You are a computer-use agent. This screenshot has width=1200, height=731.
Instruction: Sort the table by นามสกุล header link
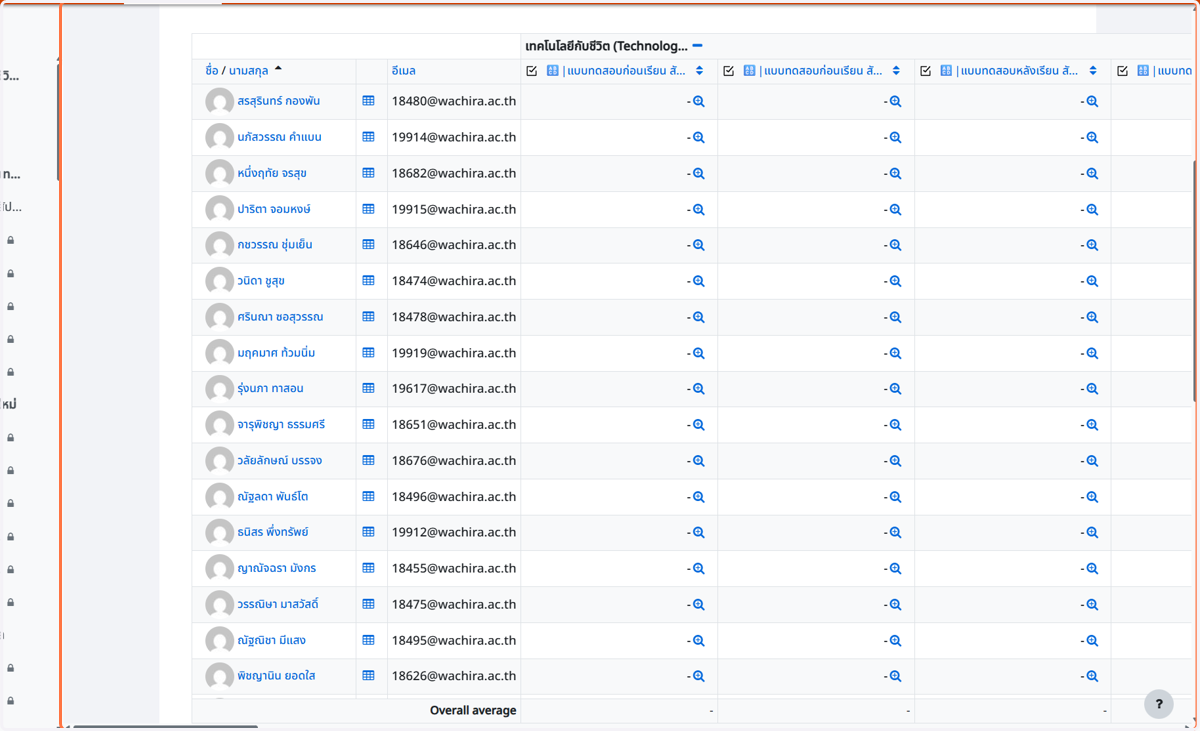(x=248, y=71)
